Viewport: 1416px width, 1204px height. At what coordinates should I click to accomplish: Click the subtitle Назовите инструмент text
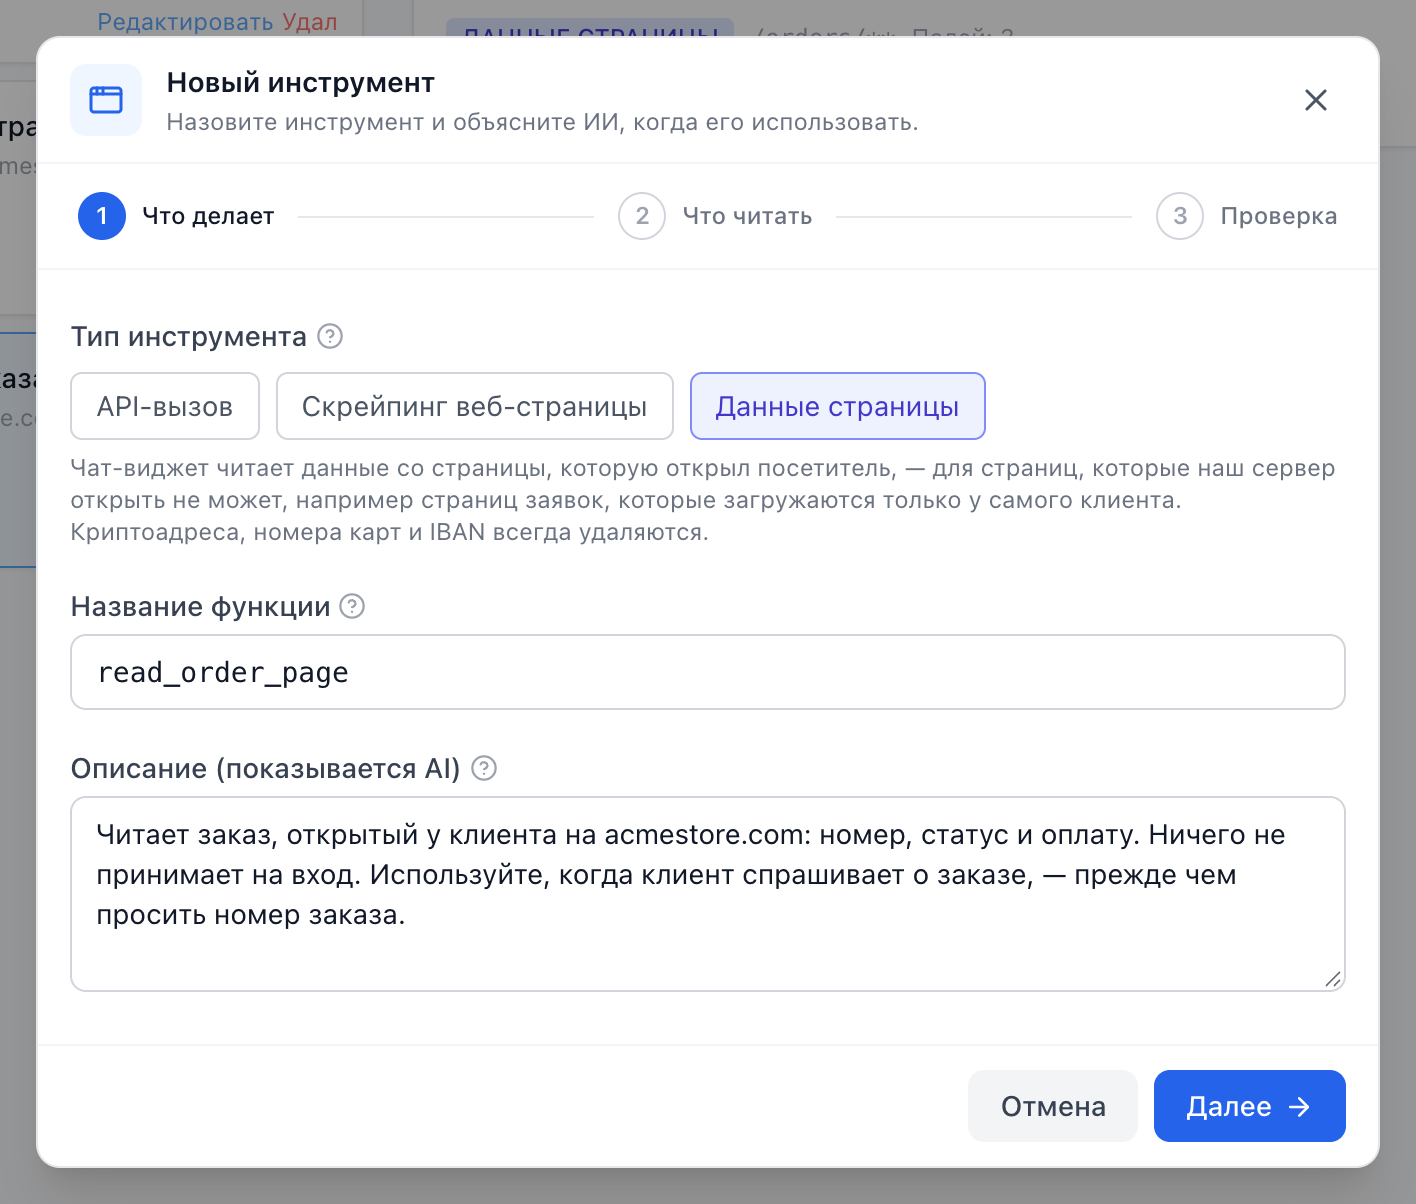542,122
